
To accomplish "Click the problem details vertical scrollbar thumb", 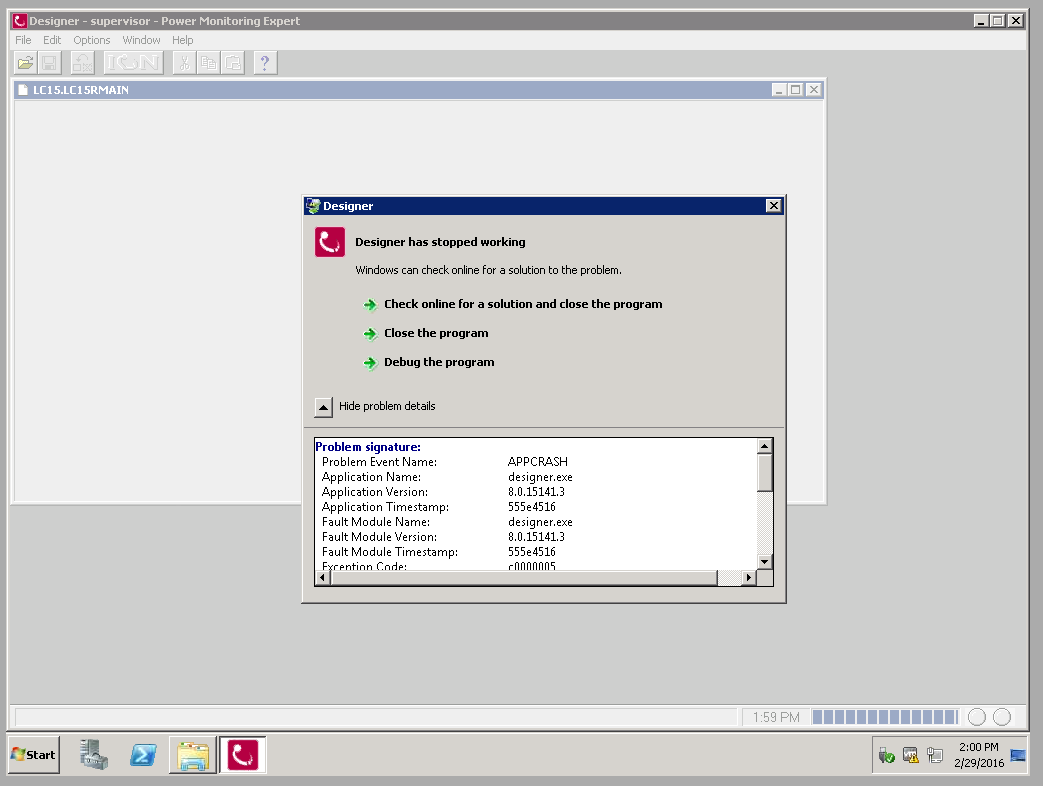I will pos(764,473).
